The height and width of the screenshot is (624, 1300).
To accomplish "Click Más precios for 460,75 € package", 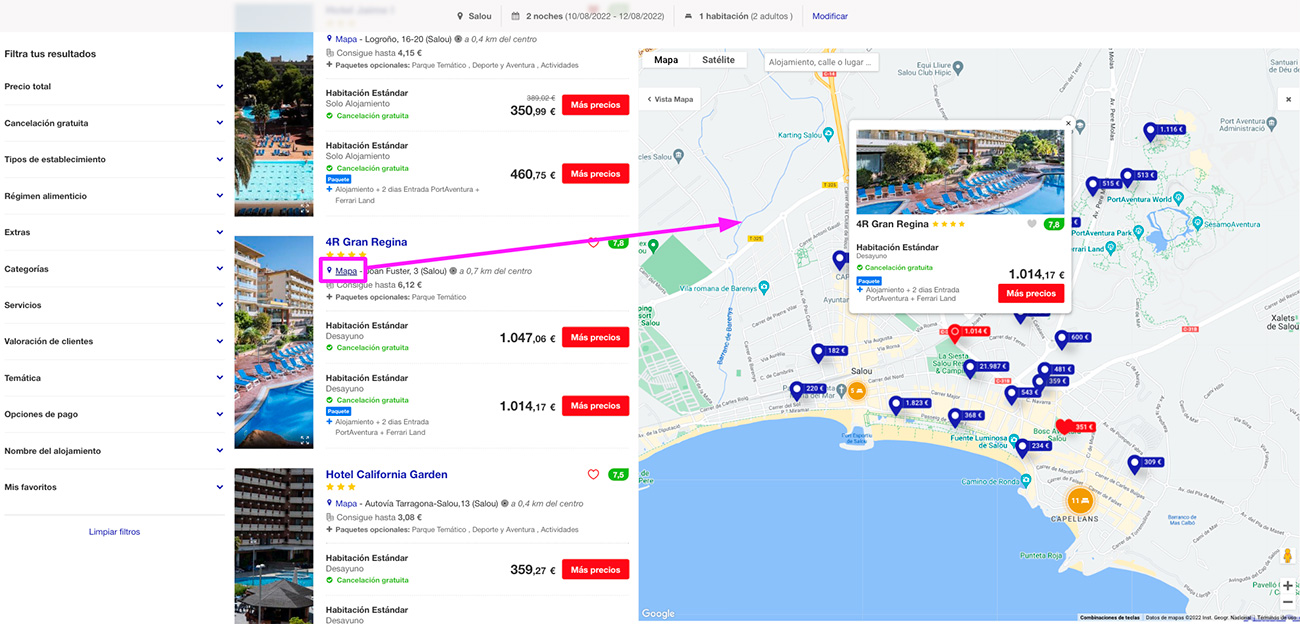I will pos(595,174).
